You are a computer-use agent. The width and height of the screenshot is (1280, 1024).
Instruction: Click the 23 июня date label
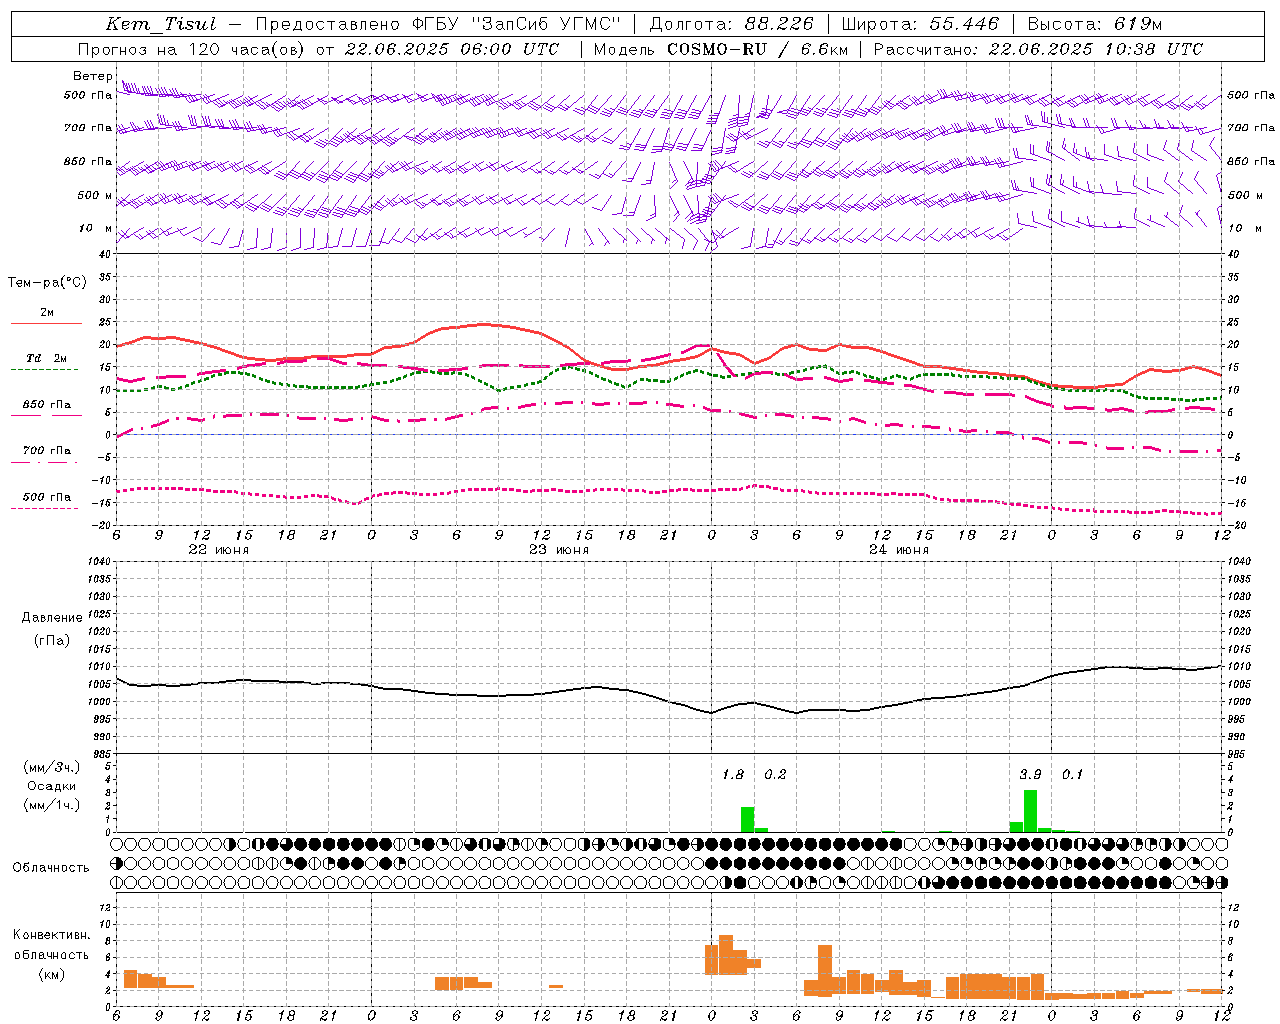(559, 550)
